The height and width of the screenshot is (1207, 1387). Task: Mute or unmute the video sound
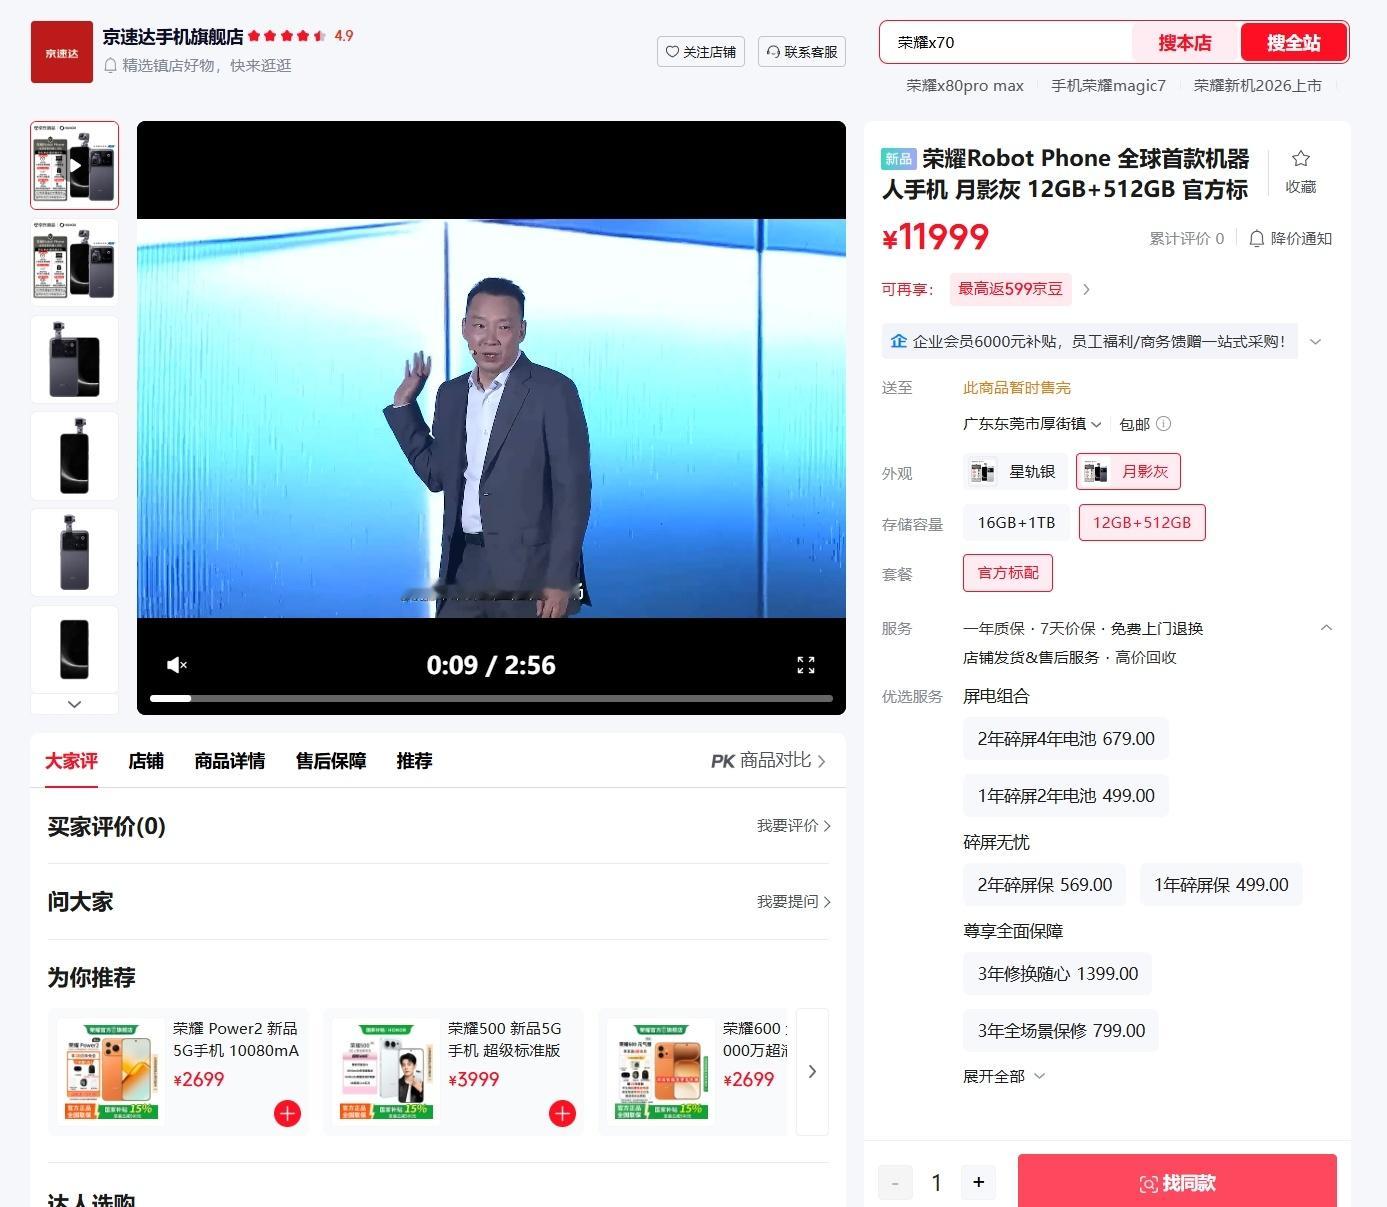176,665
